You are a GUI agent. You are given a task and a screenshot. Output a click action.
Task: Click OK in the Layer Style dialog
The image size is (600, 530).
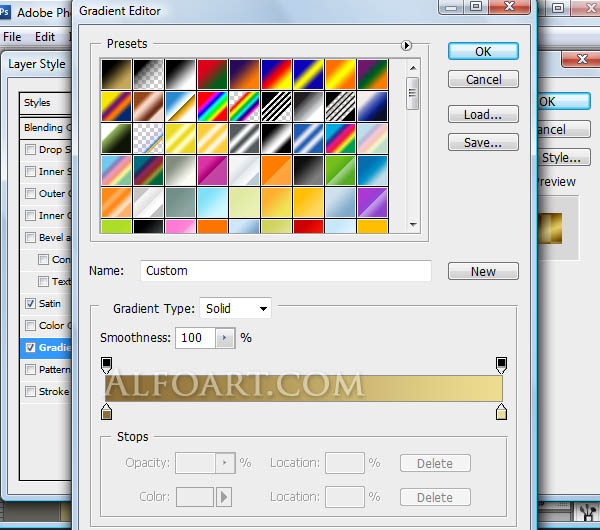coord(563,102)
